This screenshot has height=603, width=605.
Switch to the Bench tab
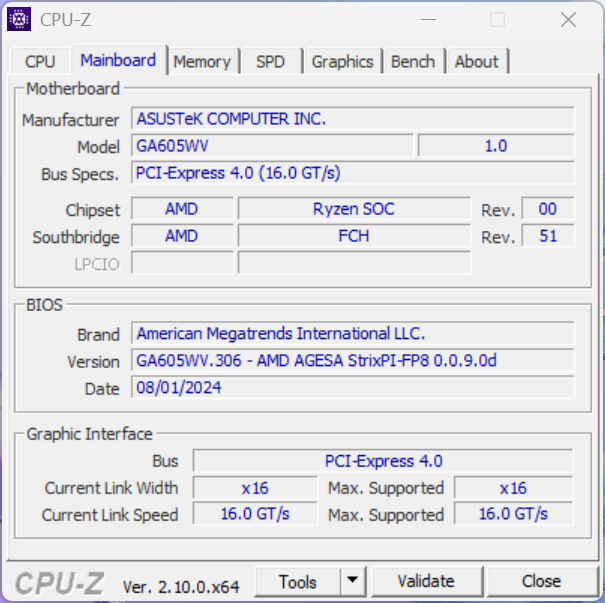[x=413, y=61]
